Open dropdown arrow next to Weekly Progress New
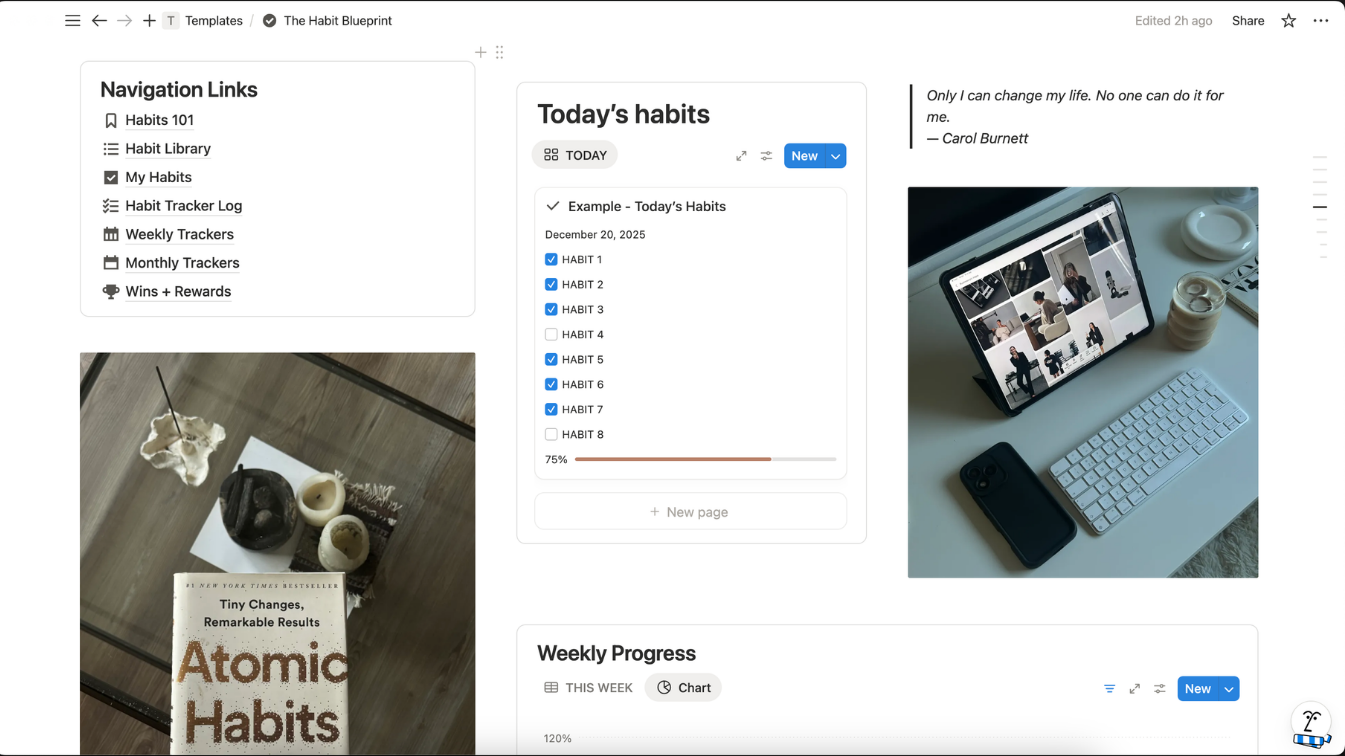Viewport: 1345px width, 756px height. point(1229,689)
